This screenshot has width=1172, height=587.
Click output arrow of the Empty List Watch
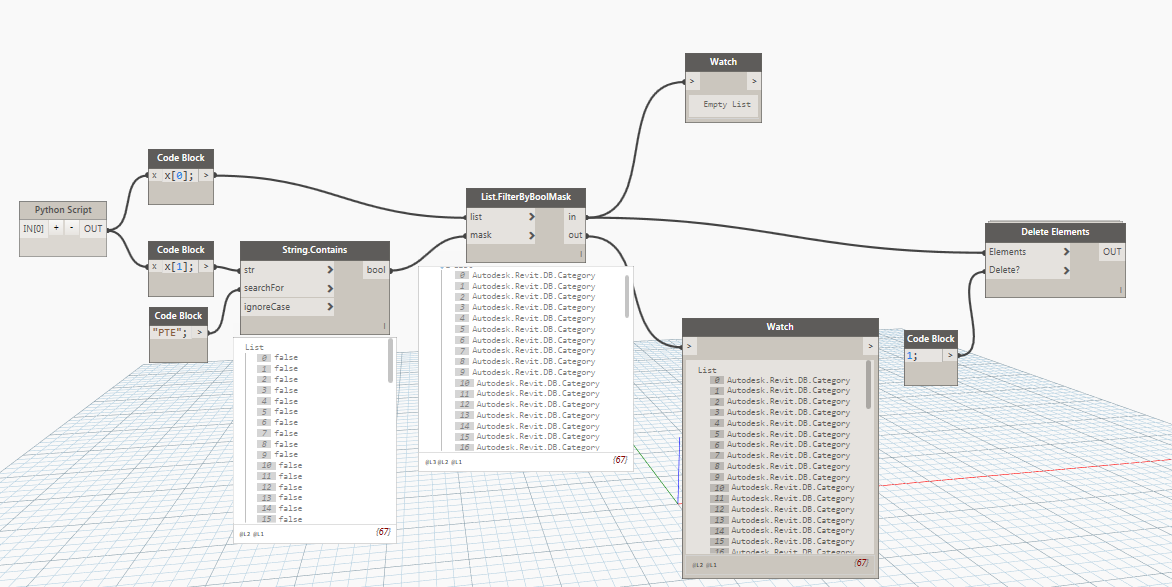click(x=754, y=82)
